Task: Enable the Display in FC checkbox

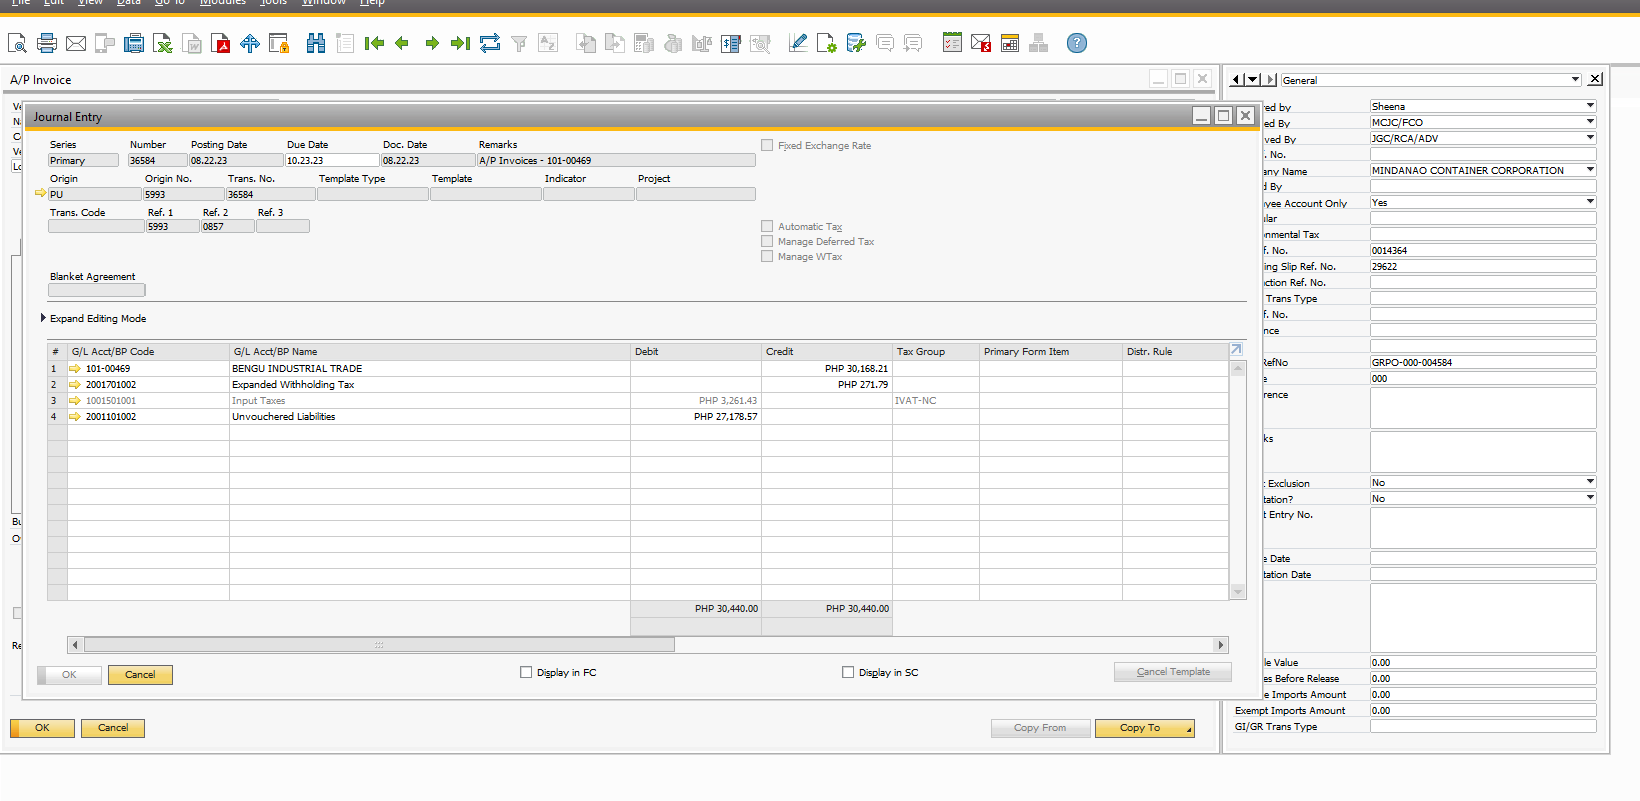Action: pos(526,673)
